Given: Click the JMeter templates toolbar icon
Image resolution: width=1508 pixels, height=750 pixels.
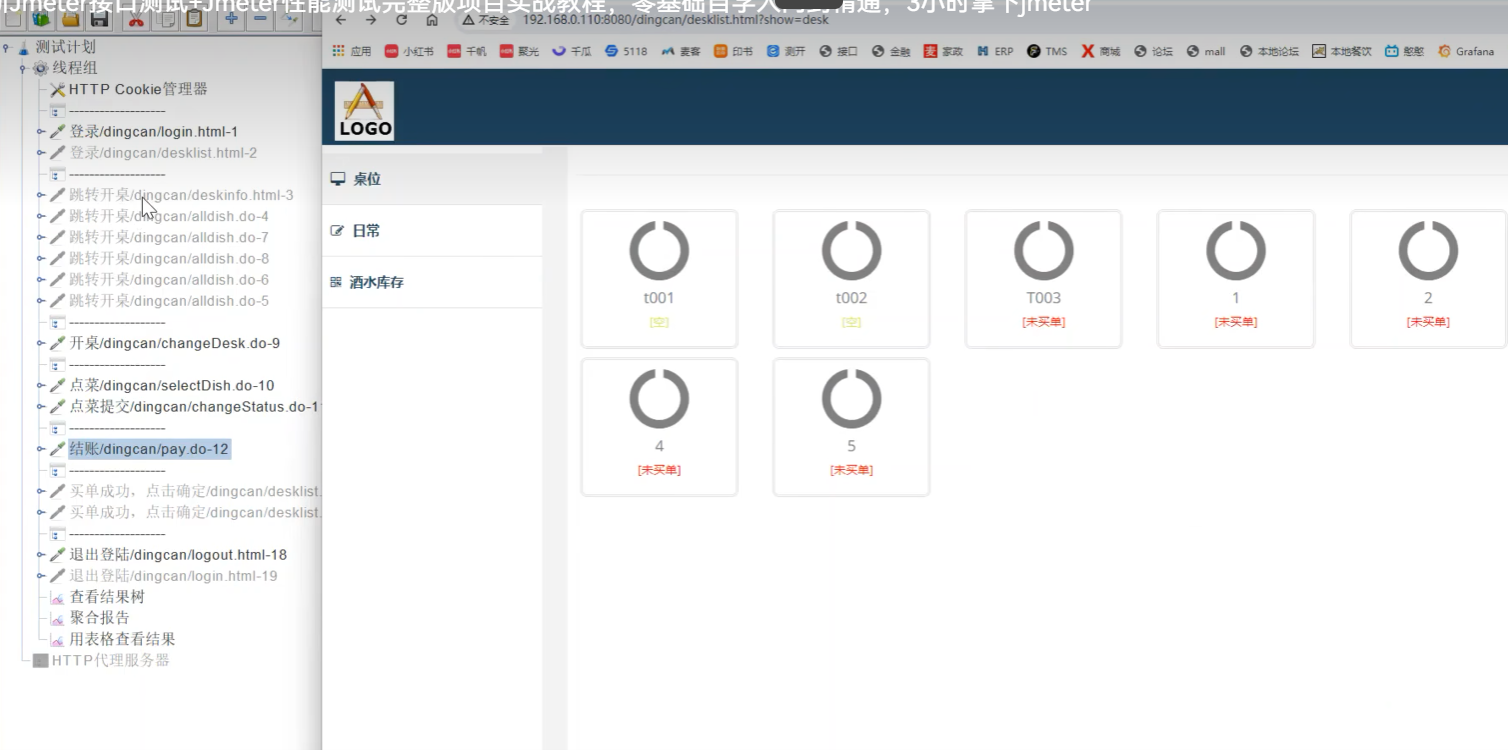Looking at the screenshot, I should [x=40, y=18].
